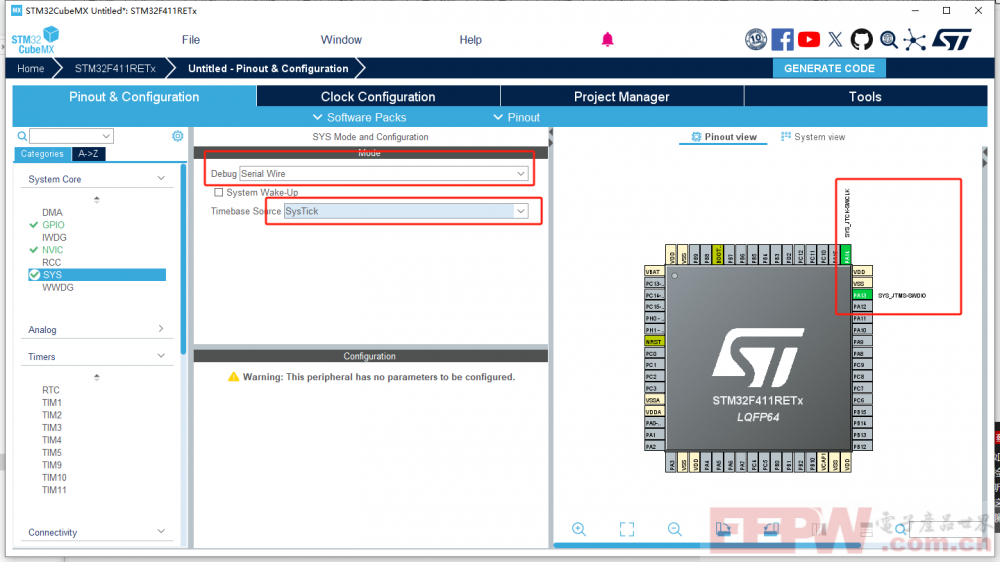Click the pin search input field
Viewport: 1000px width, 562px height.
click(950, 529)
